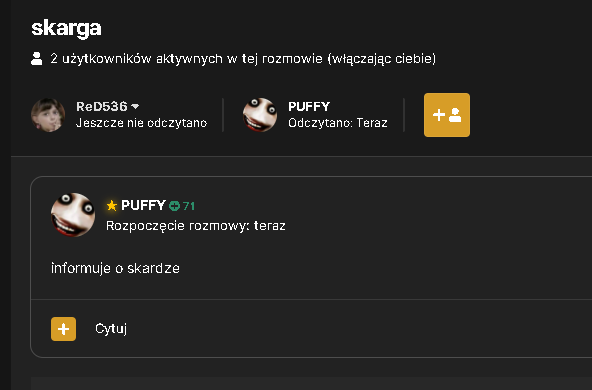Image resolution: width=592 pixels, height=390 pixels.
Task: Click the orange plus multiquote button
Action: 63,329
